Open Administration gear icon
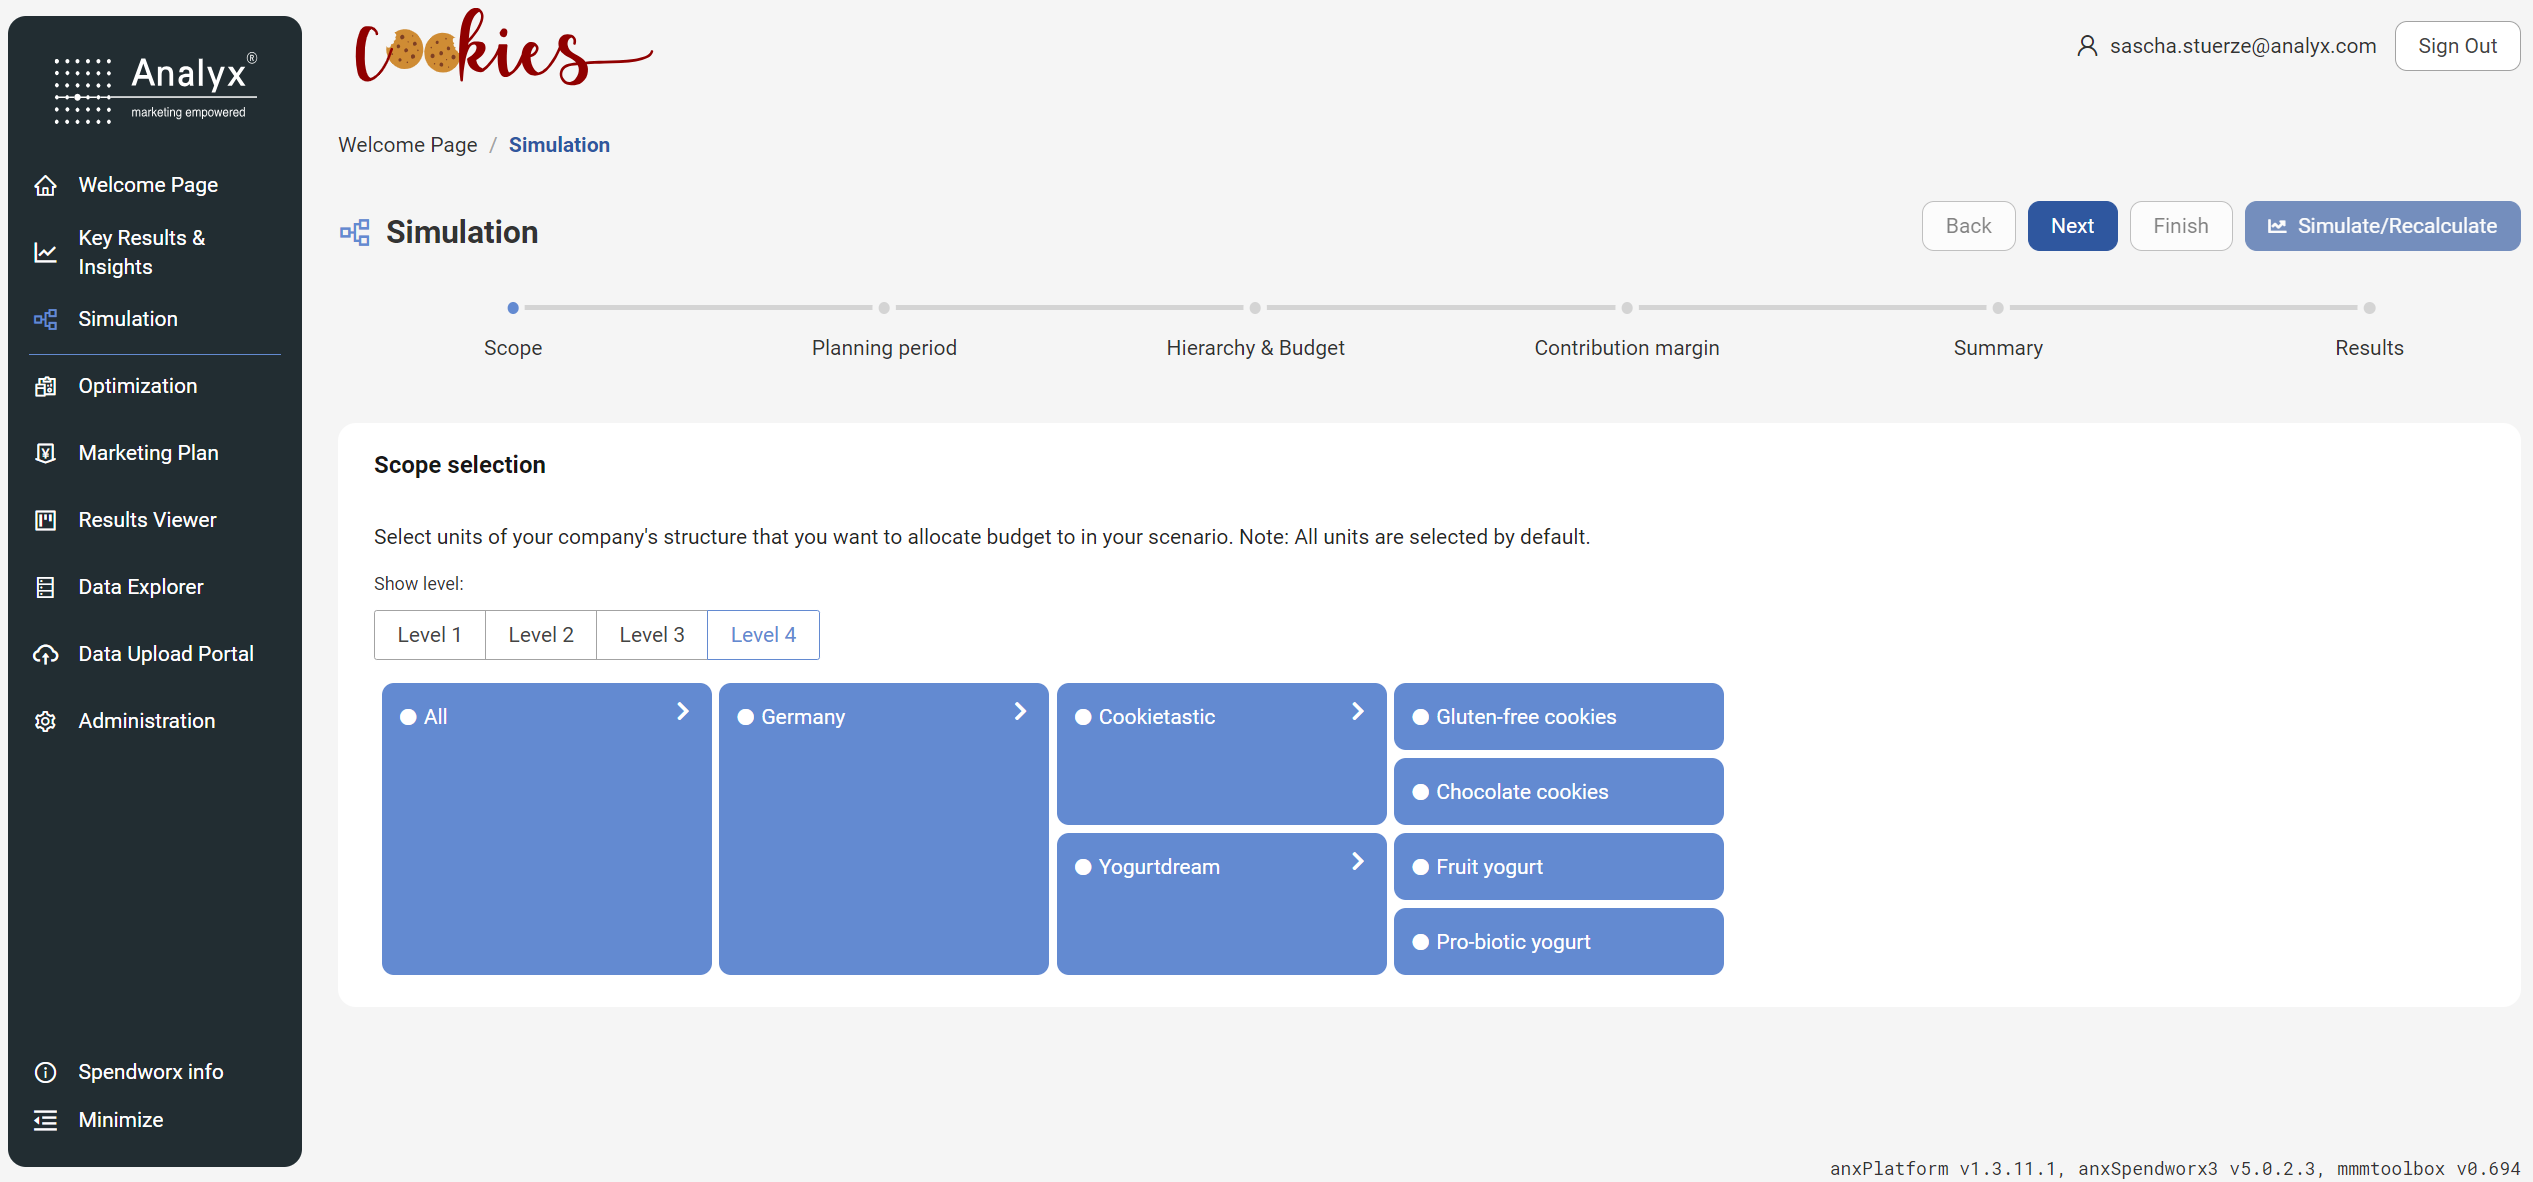This screenshot has width=2533, height=1182. point(45,721)
